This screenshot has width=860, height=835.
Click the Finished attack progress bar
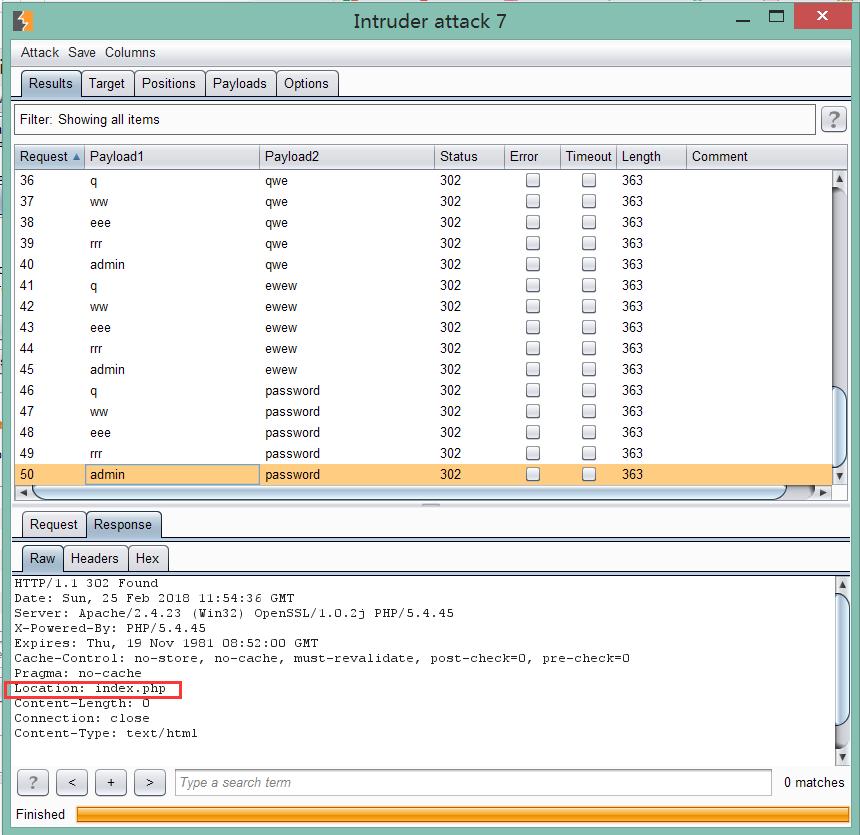pyautogui.click(x=460, y=814)
